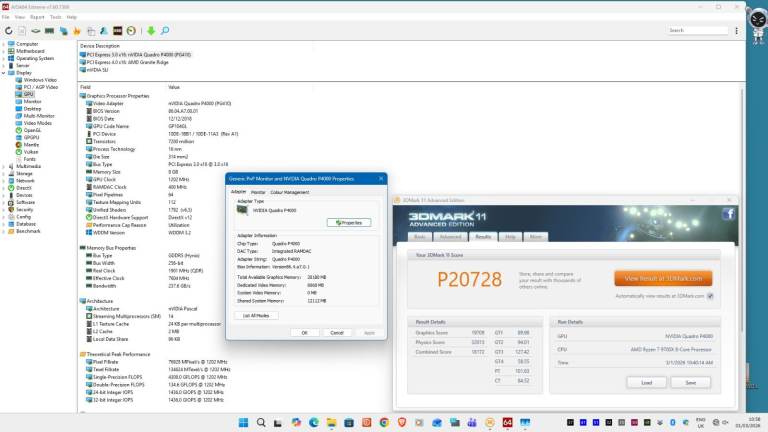Image resolution: width=768 pixels, height=432 pixels.
Task: Click View result at 3DMark.com button
Action: [661, 278]
